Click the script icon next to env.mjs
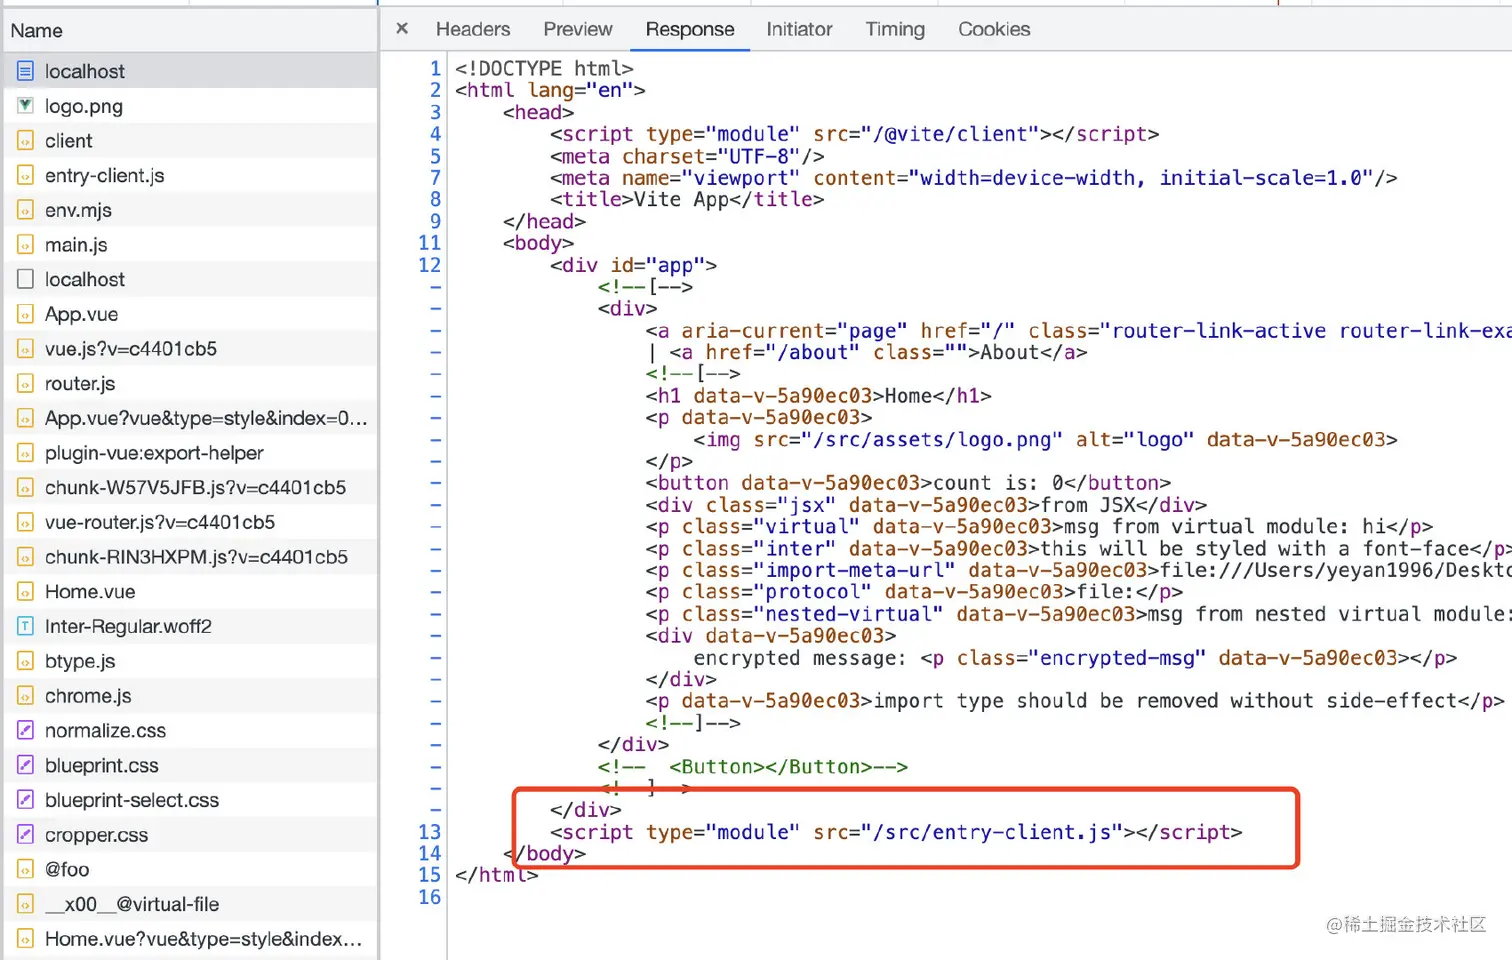Viewport: 1512px width, 960px height. [x=26, y=210]
